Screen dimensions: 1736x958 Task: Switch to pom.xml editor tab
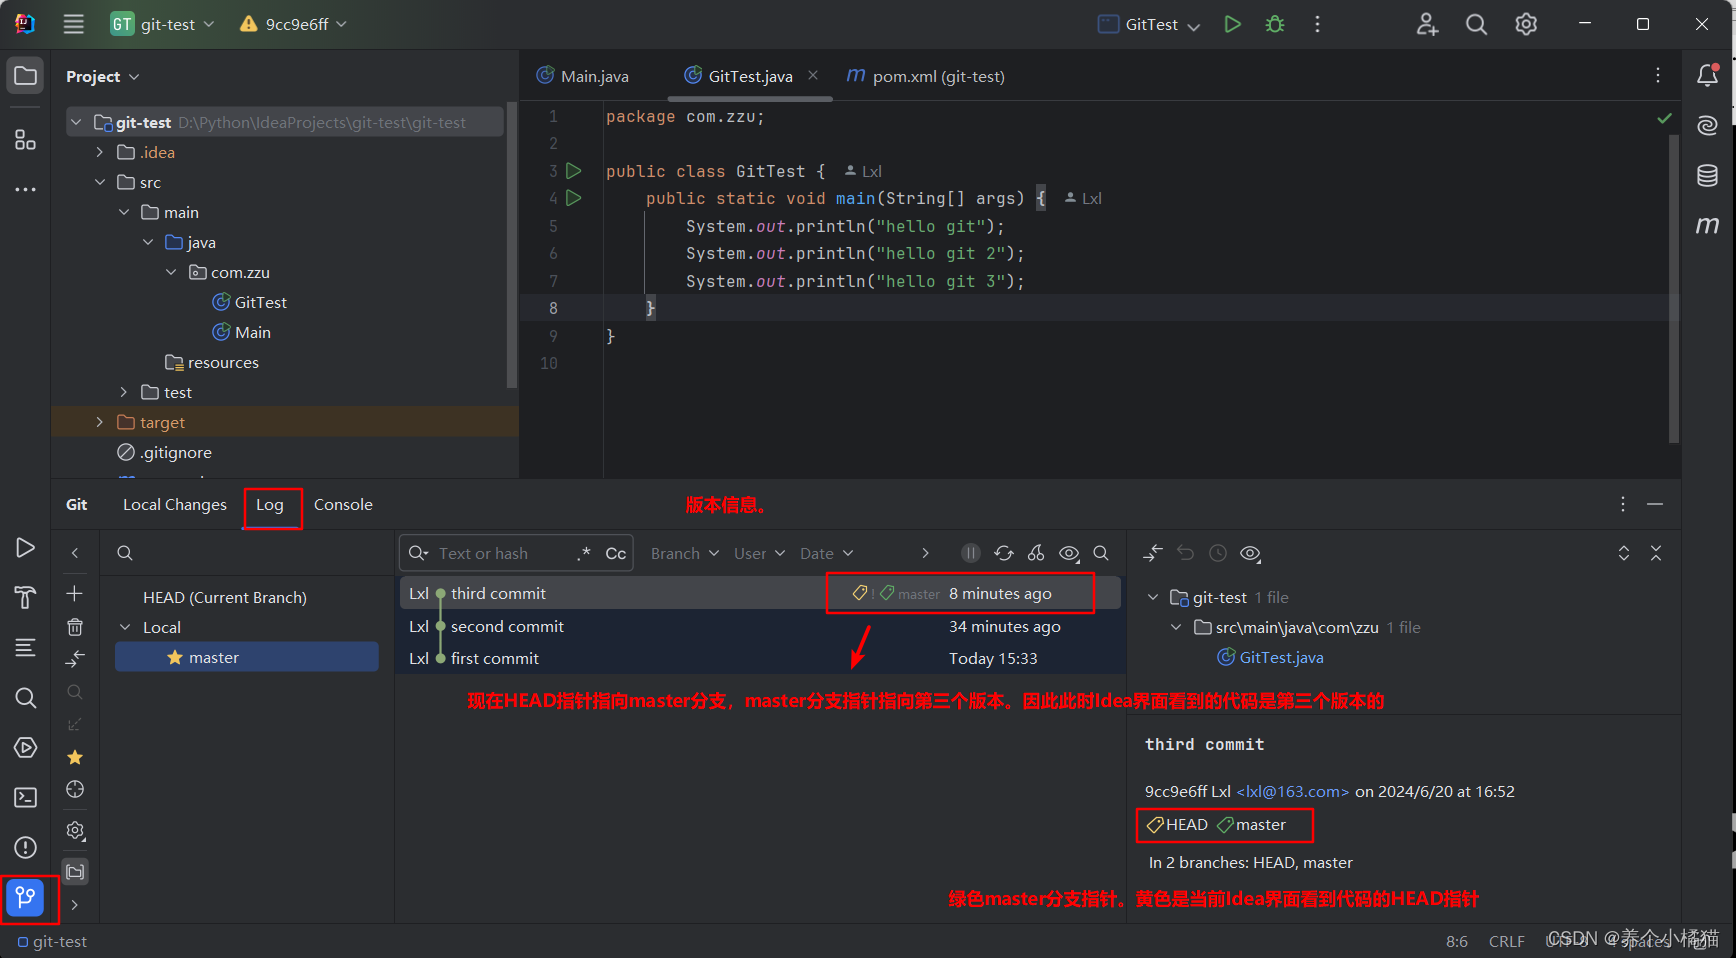(925, 76)
